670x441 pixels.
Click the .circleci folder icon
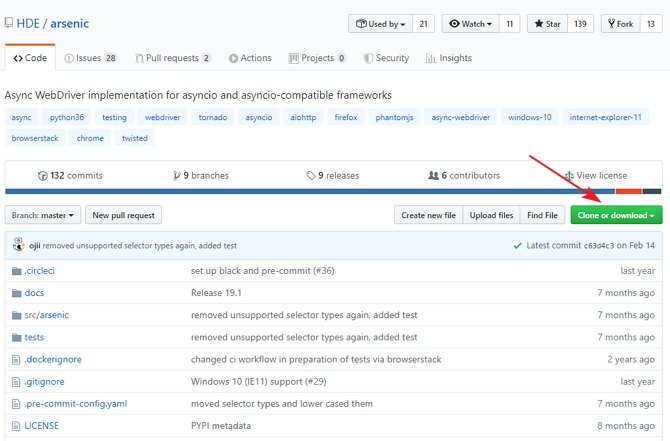click(x=15, y=271)
